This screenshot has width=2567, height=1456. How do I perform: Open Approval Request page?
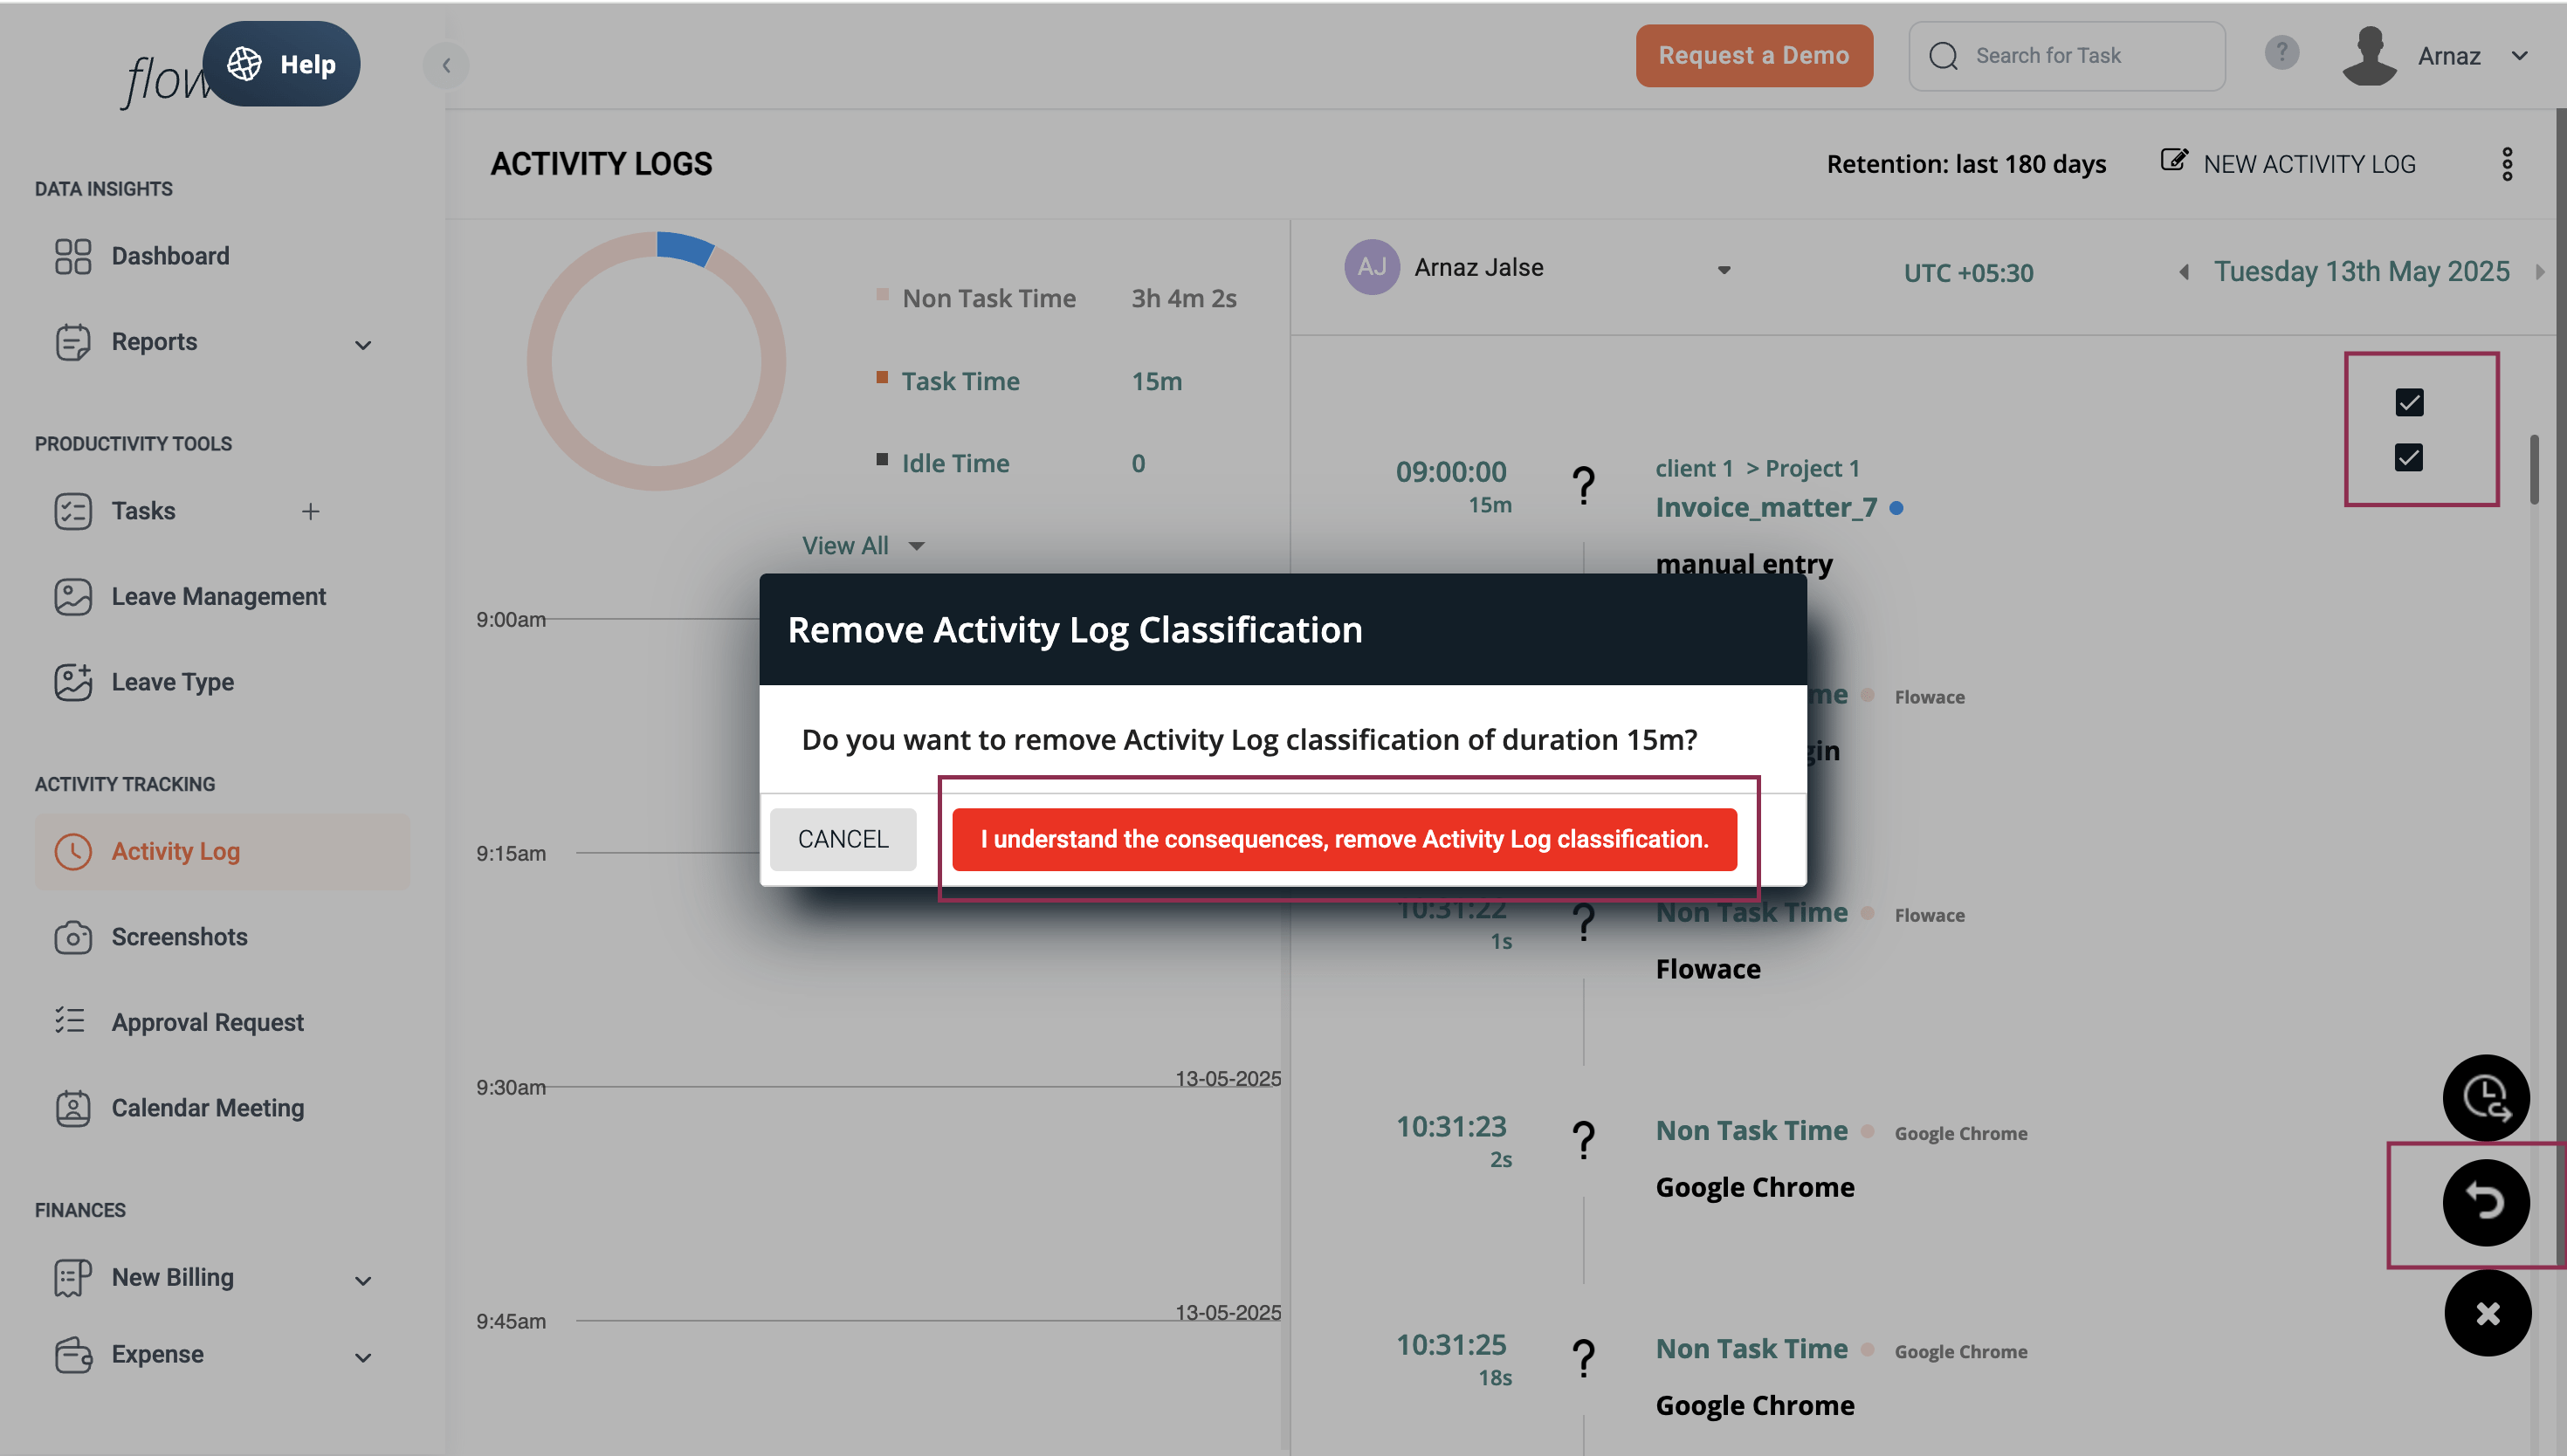pyautogui.click(x=207, y=1022)
